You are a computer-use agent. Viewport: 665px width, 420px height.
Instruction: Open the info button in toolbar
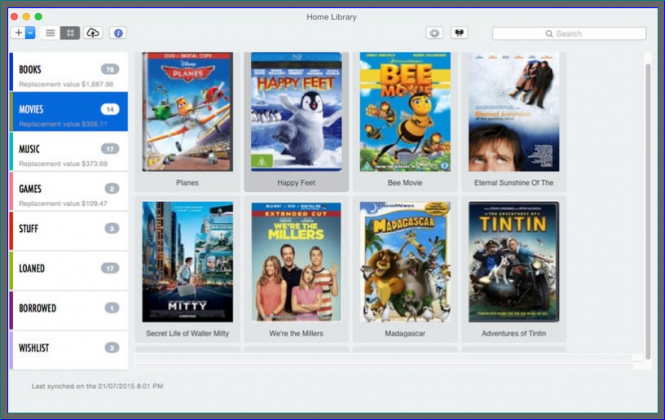pyautogui.click(x=118, y=33)
